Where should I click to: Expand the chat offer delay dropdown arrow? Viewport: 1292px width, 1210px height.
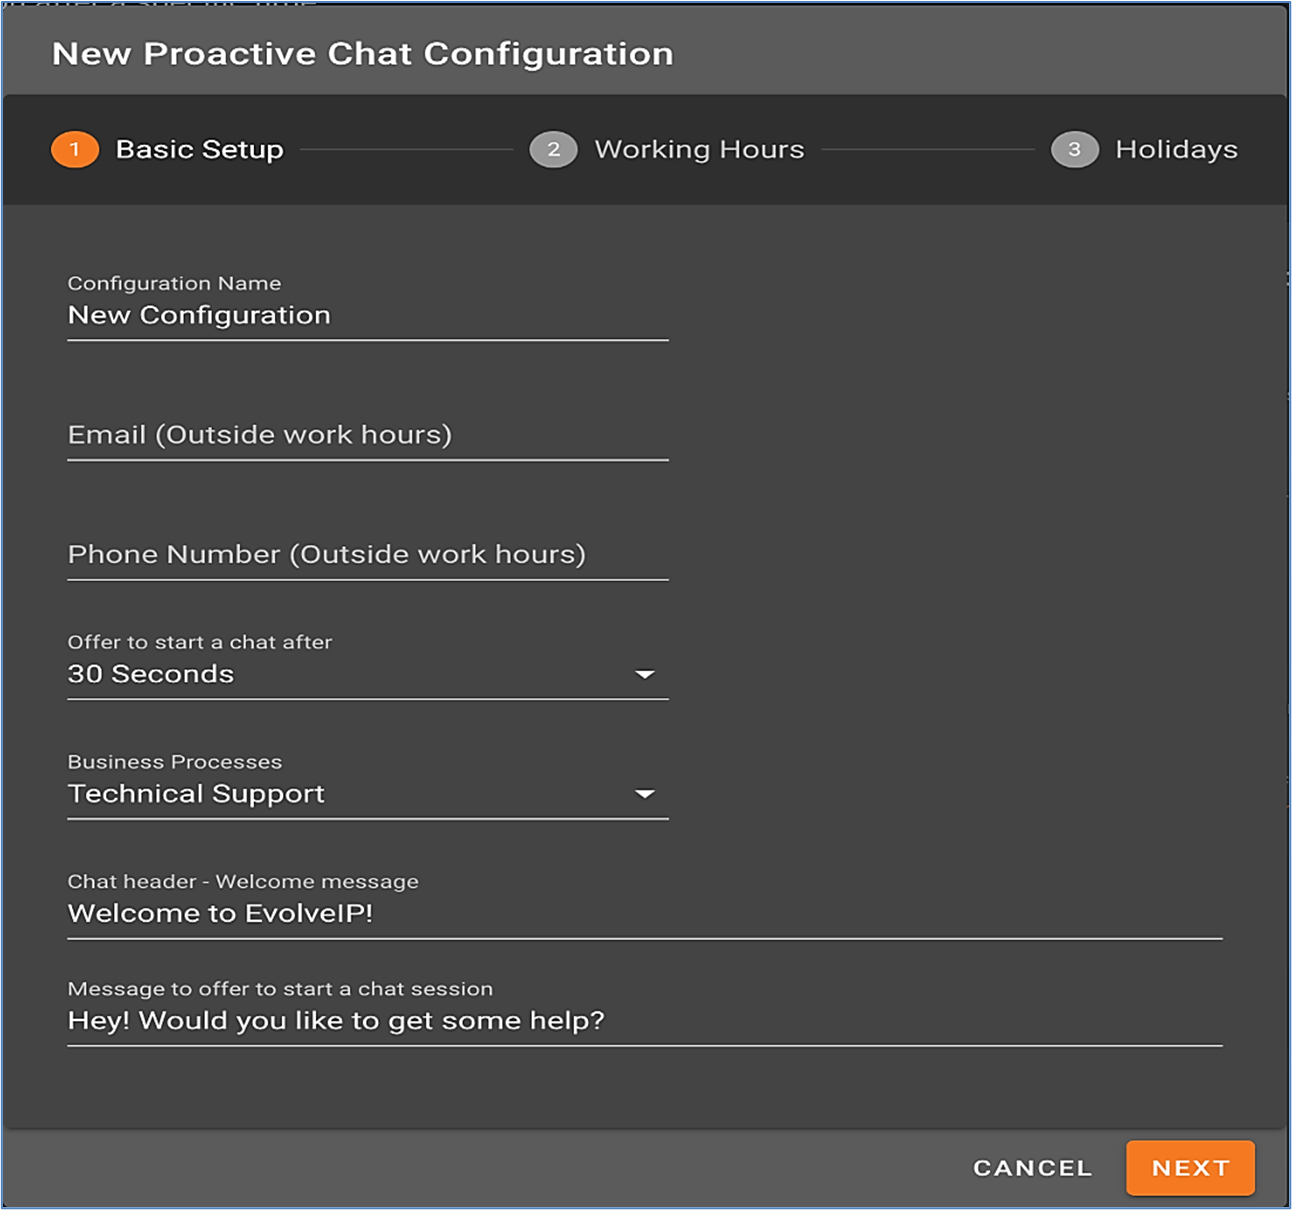coord(645,675)
